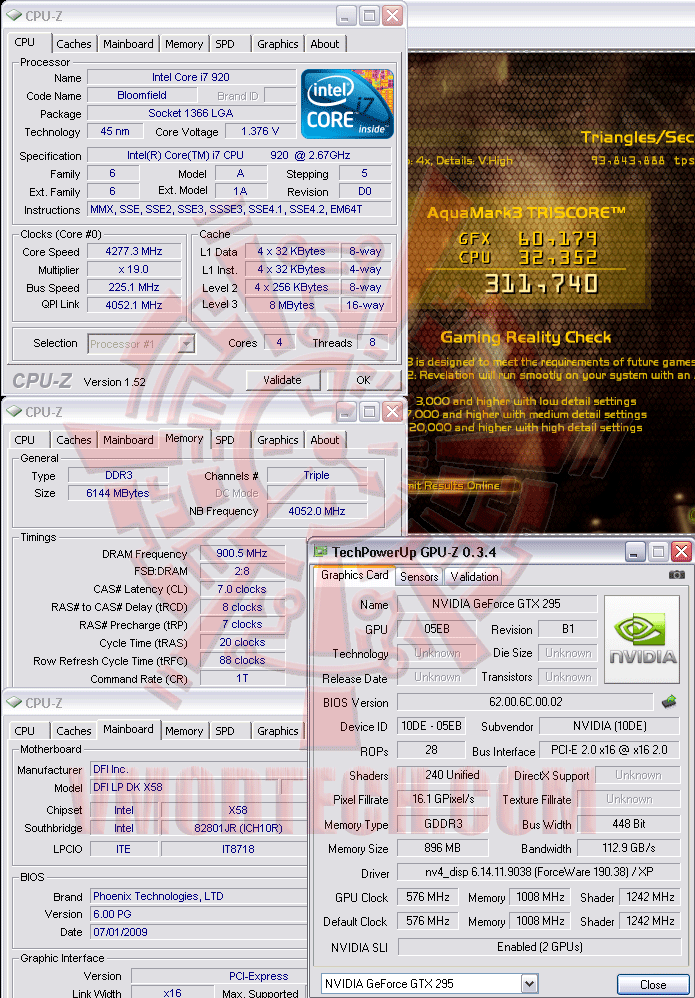The image size is (695, 998).
Task: Close the Memory-tab CPU-Z window
Action: [393, 412]
